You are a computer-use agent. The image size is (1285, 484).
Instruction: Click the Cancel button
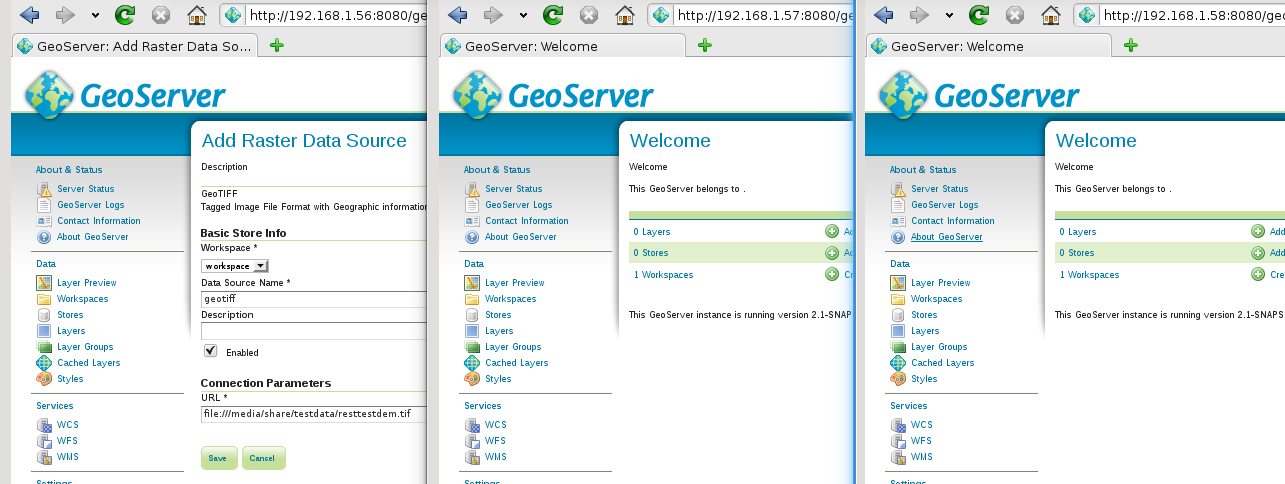pyautogui.click(x=263, y=458)
